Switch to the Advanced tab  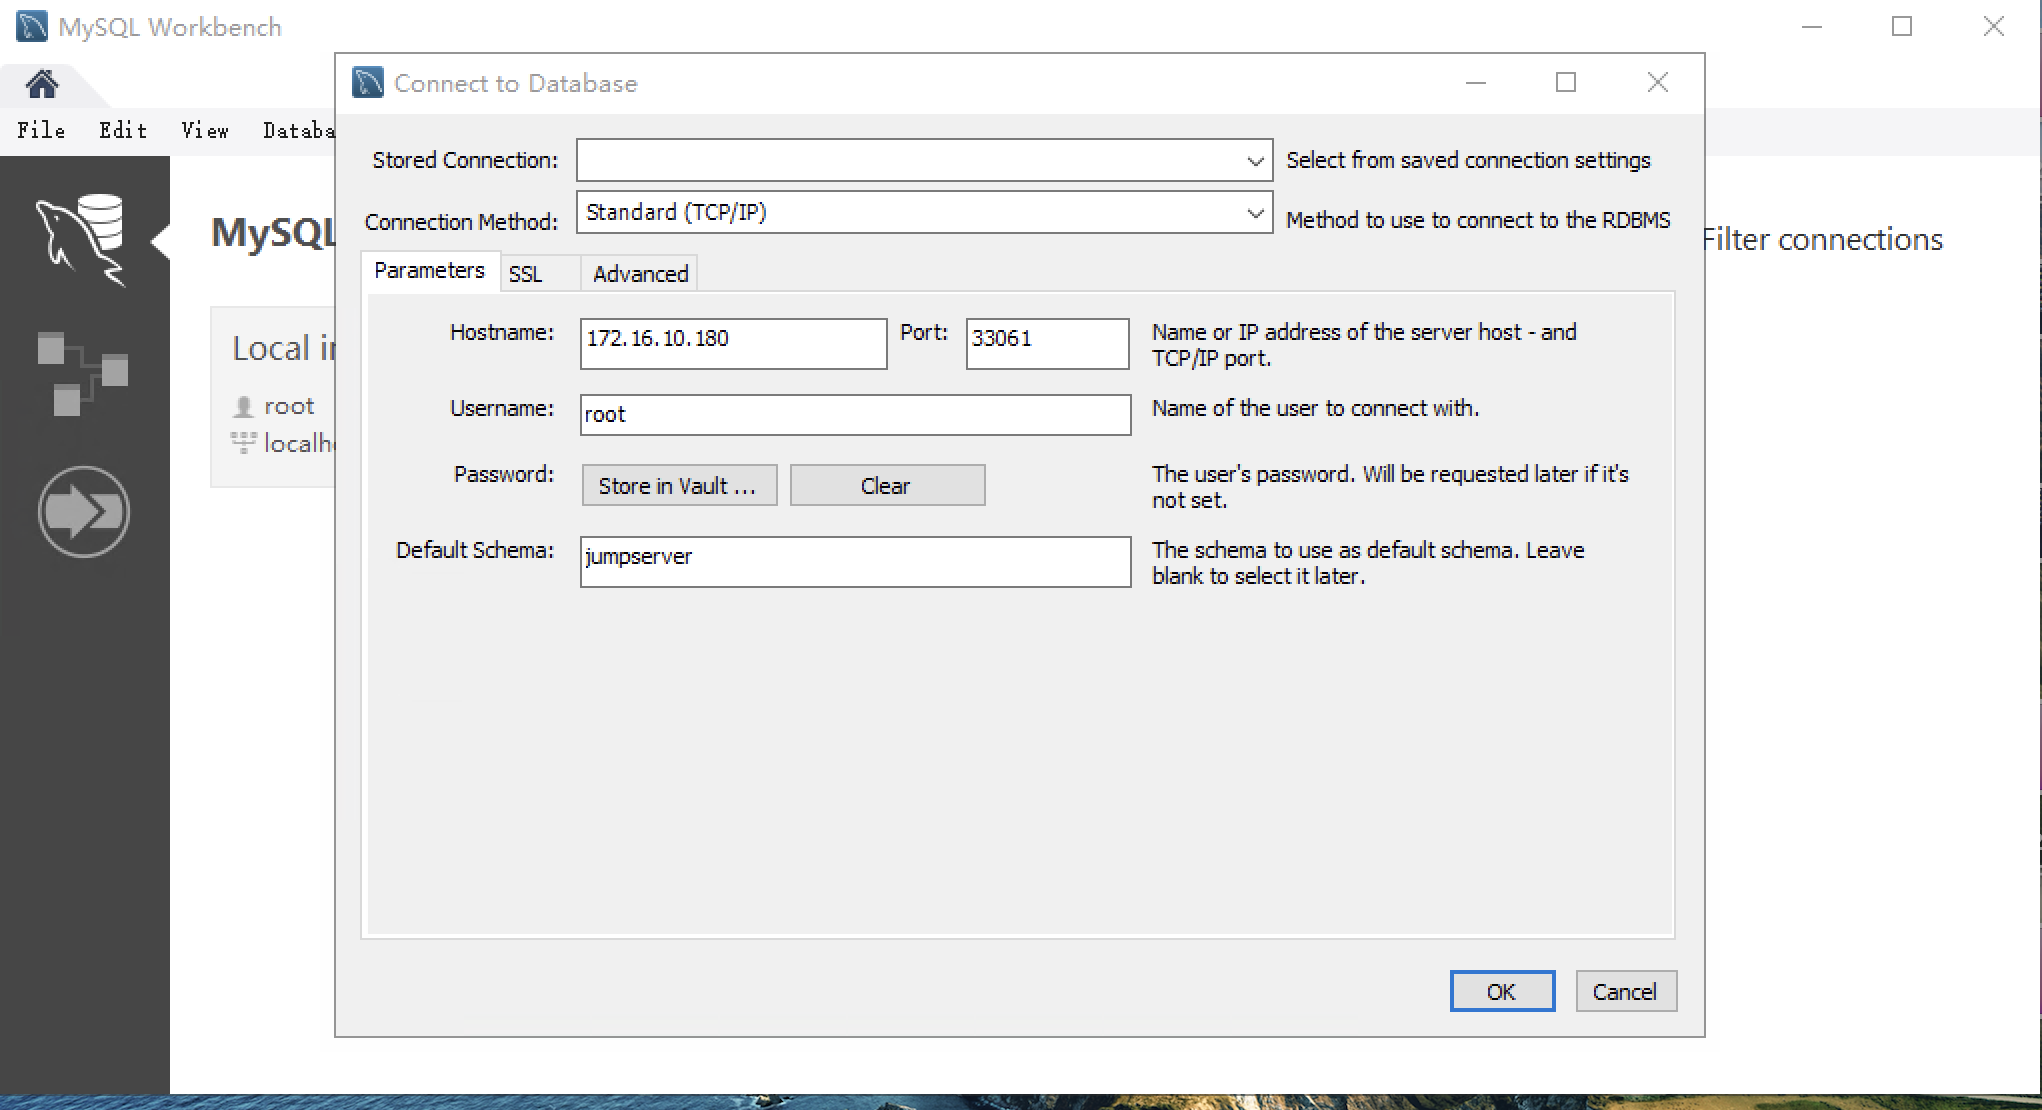click(640, 274)
